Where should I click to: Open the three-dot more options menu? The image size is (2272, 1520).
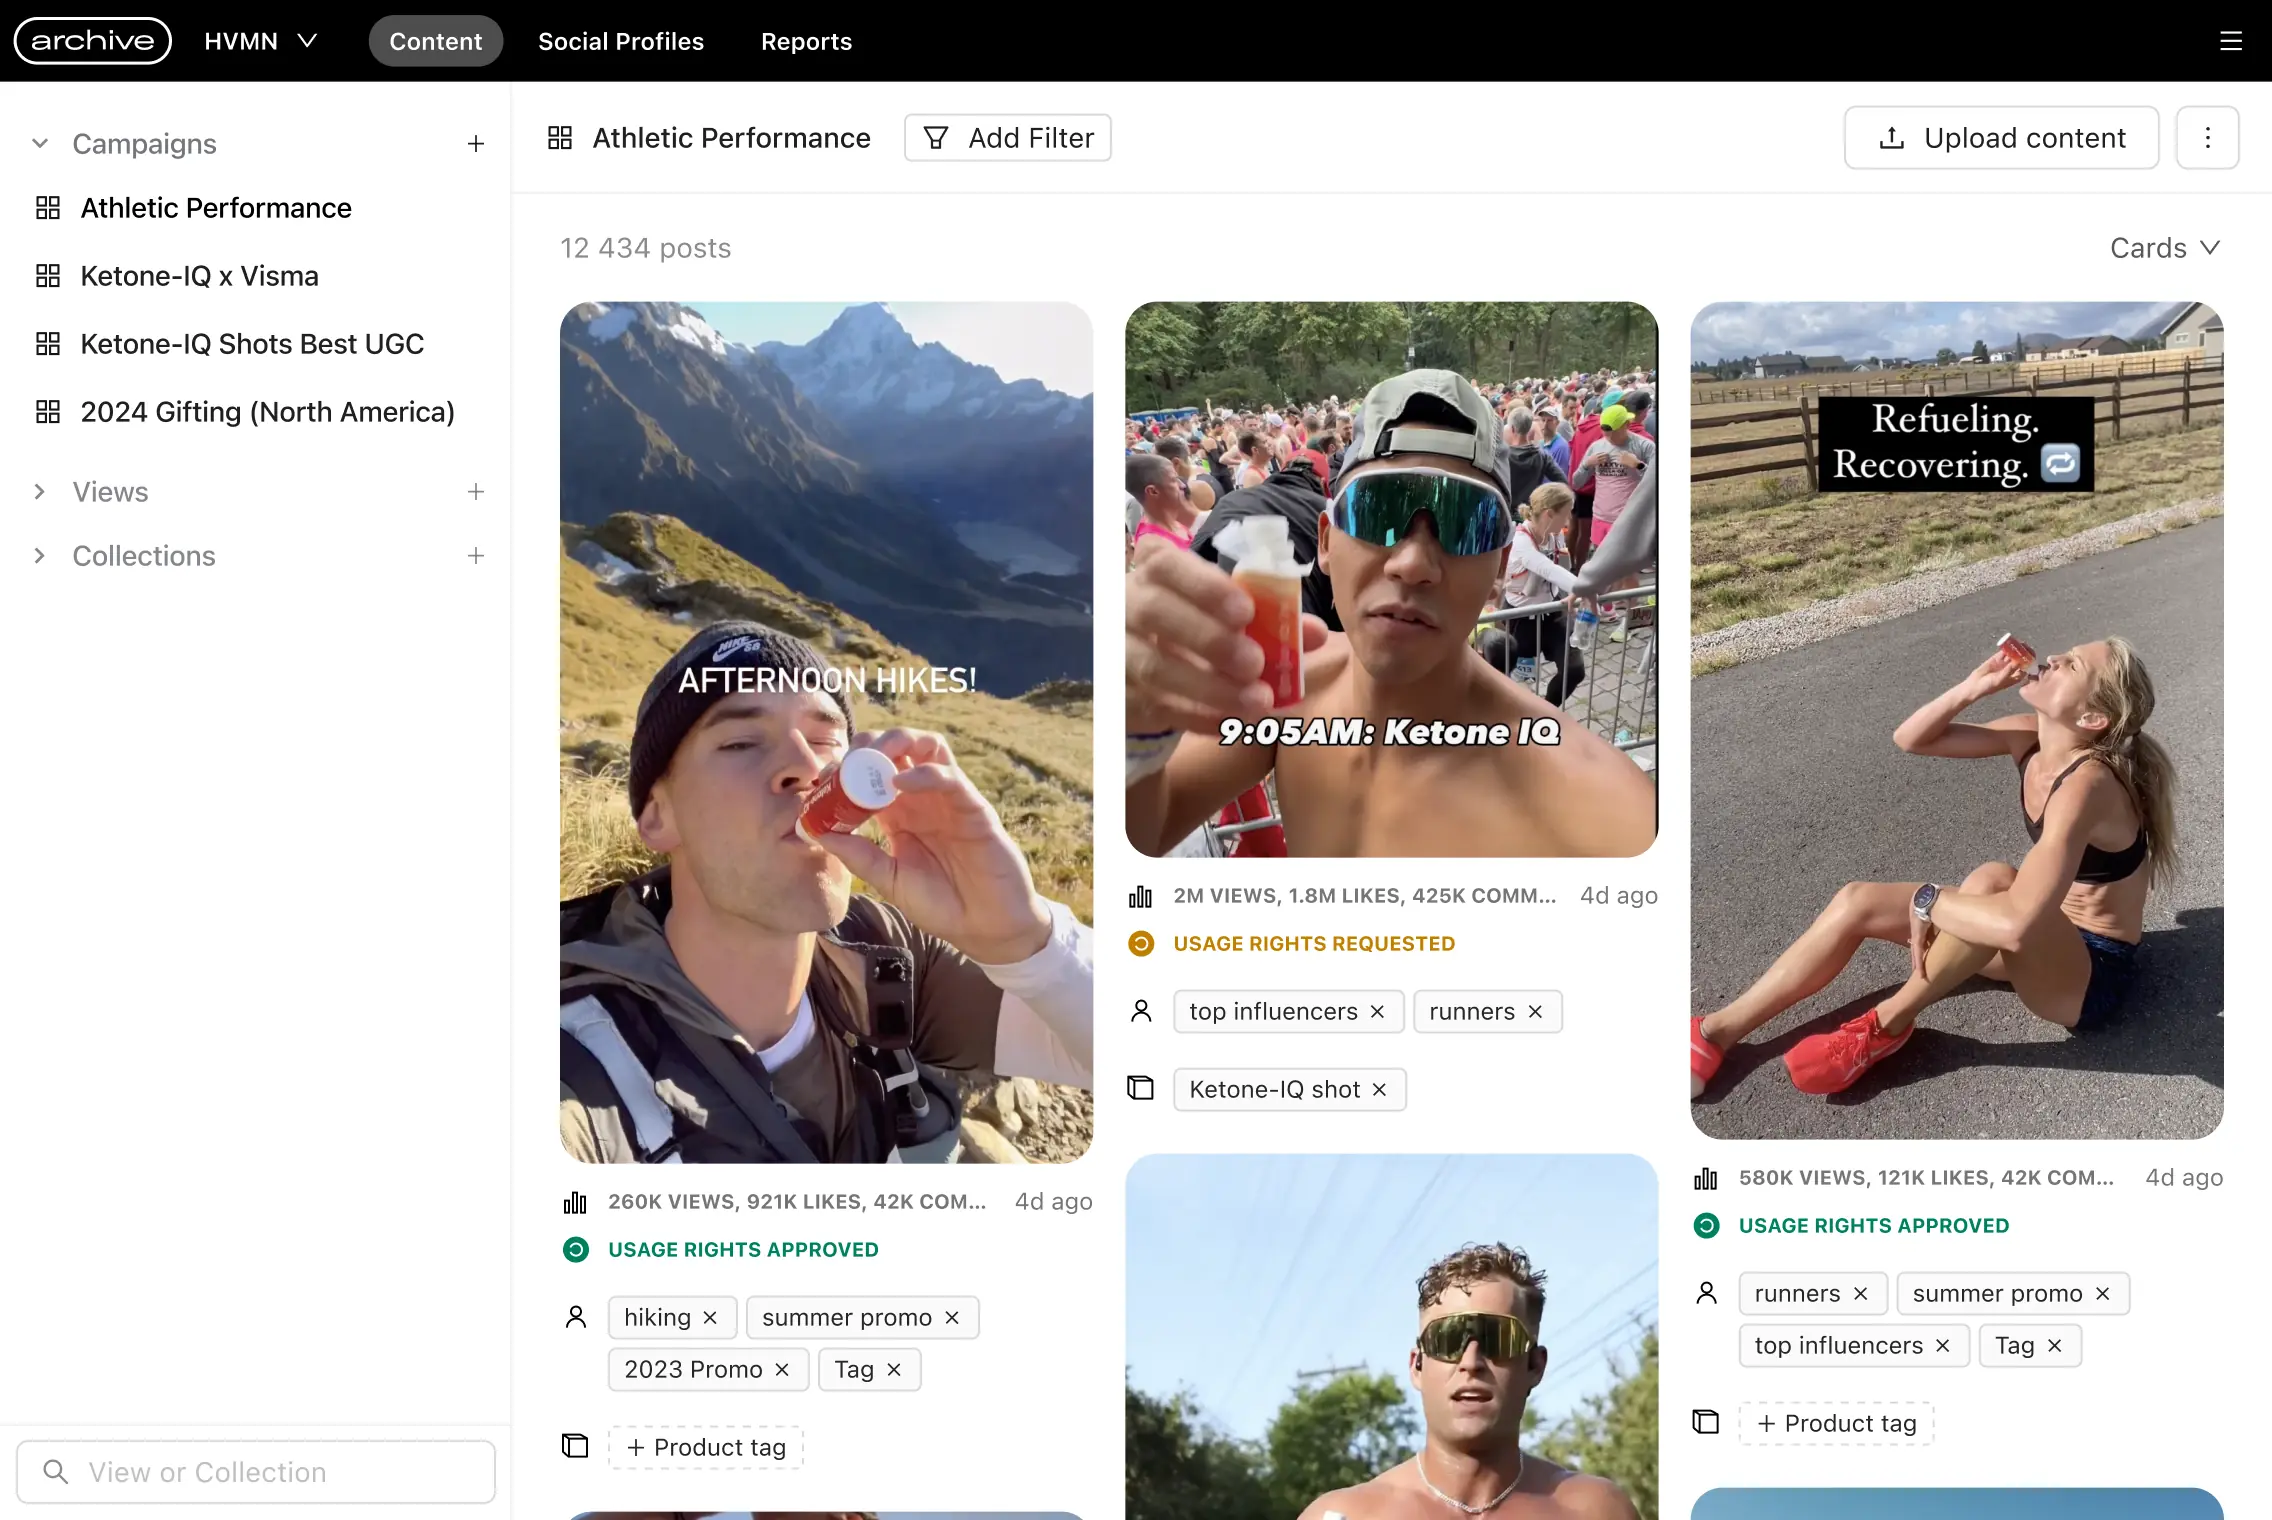(2207, 138)
